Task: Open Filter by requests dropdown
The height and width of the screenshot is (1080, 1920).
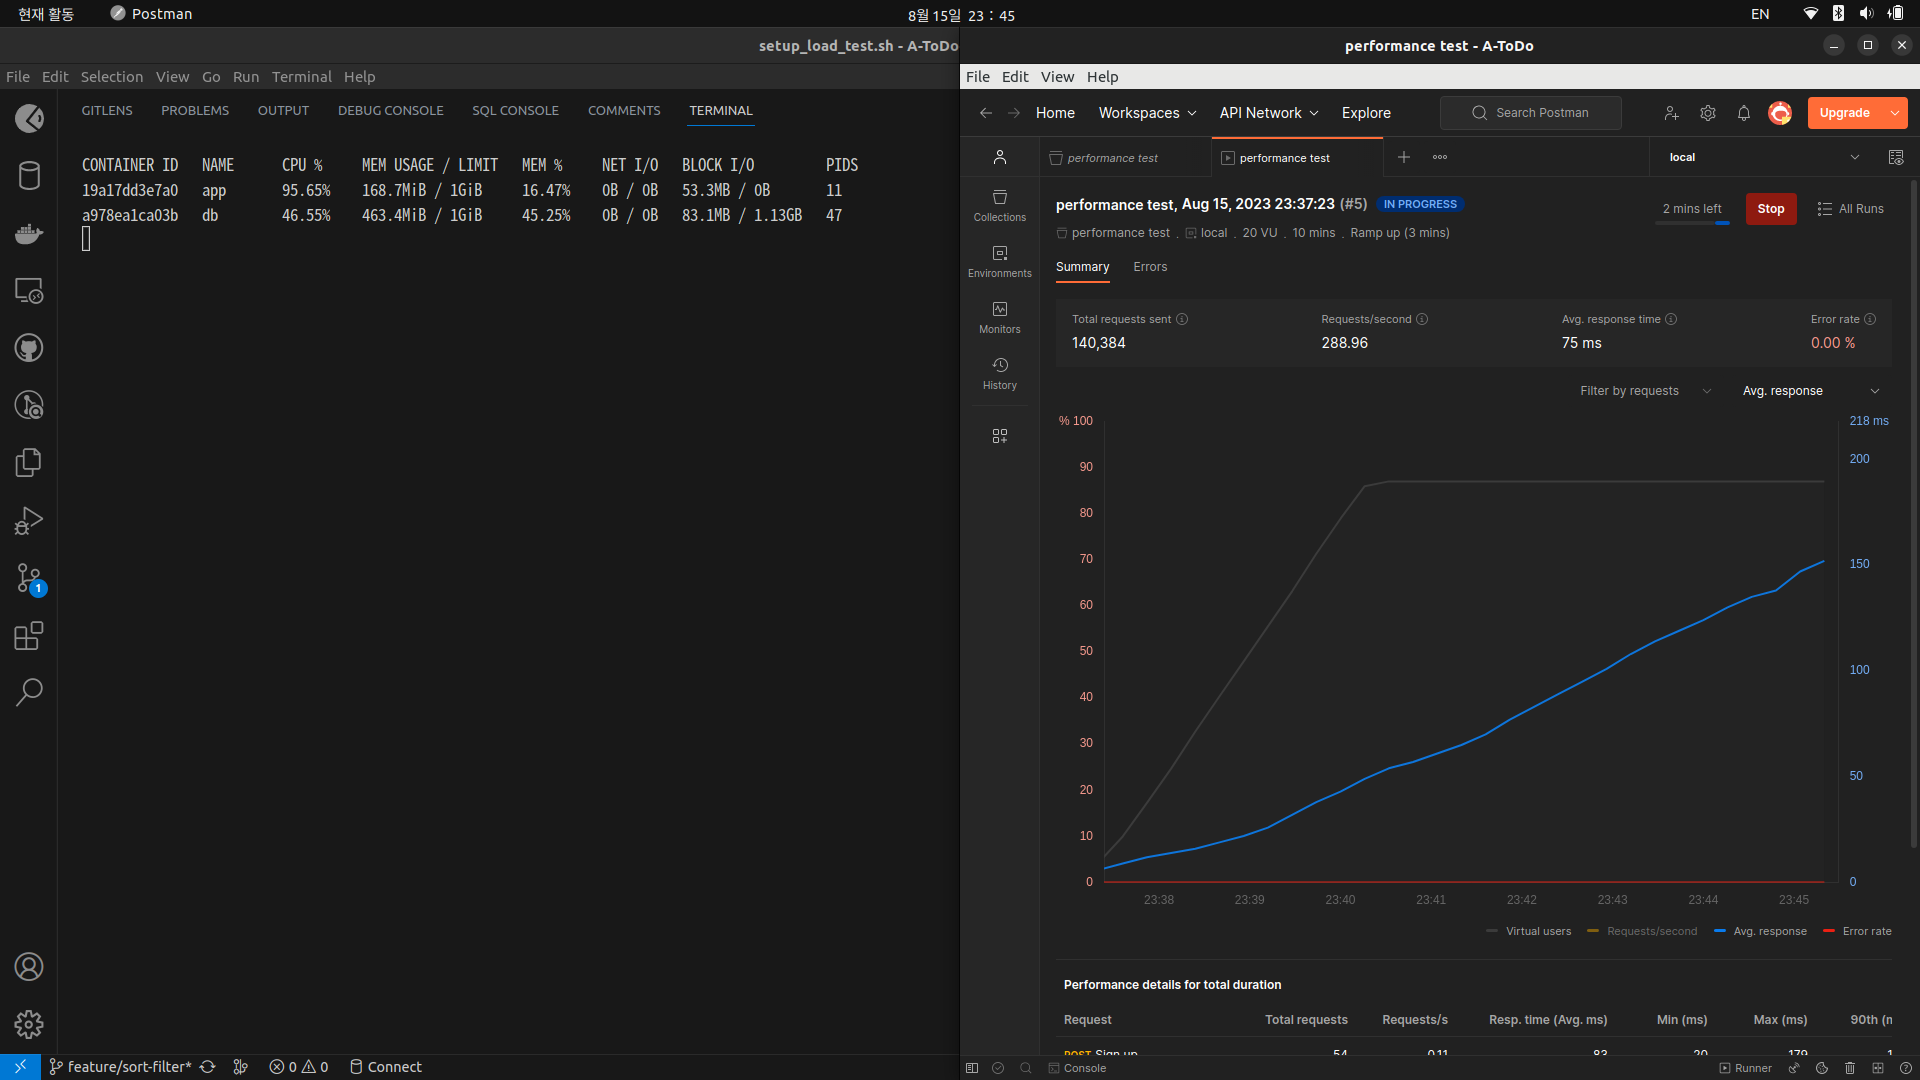Action: point(1646,391)
